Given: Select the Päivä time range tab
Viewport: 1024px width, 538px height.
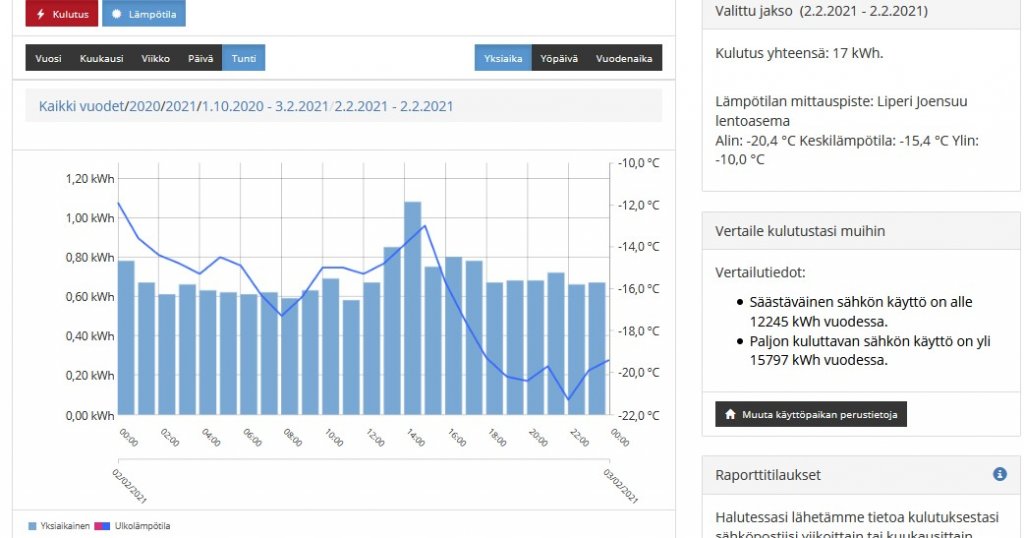Looking at the screenshot, I should pos(200,59).
